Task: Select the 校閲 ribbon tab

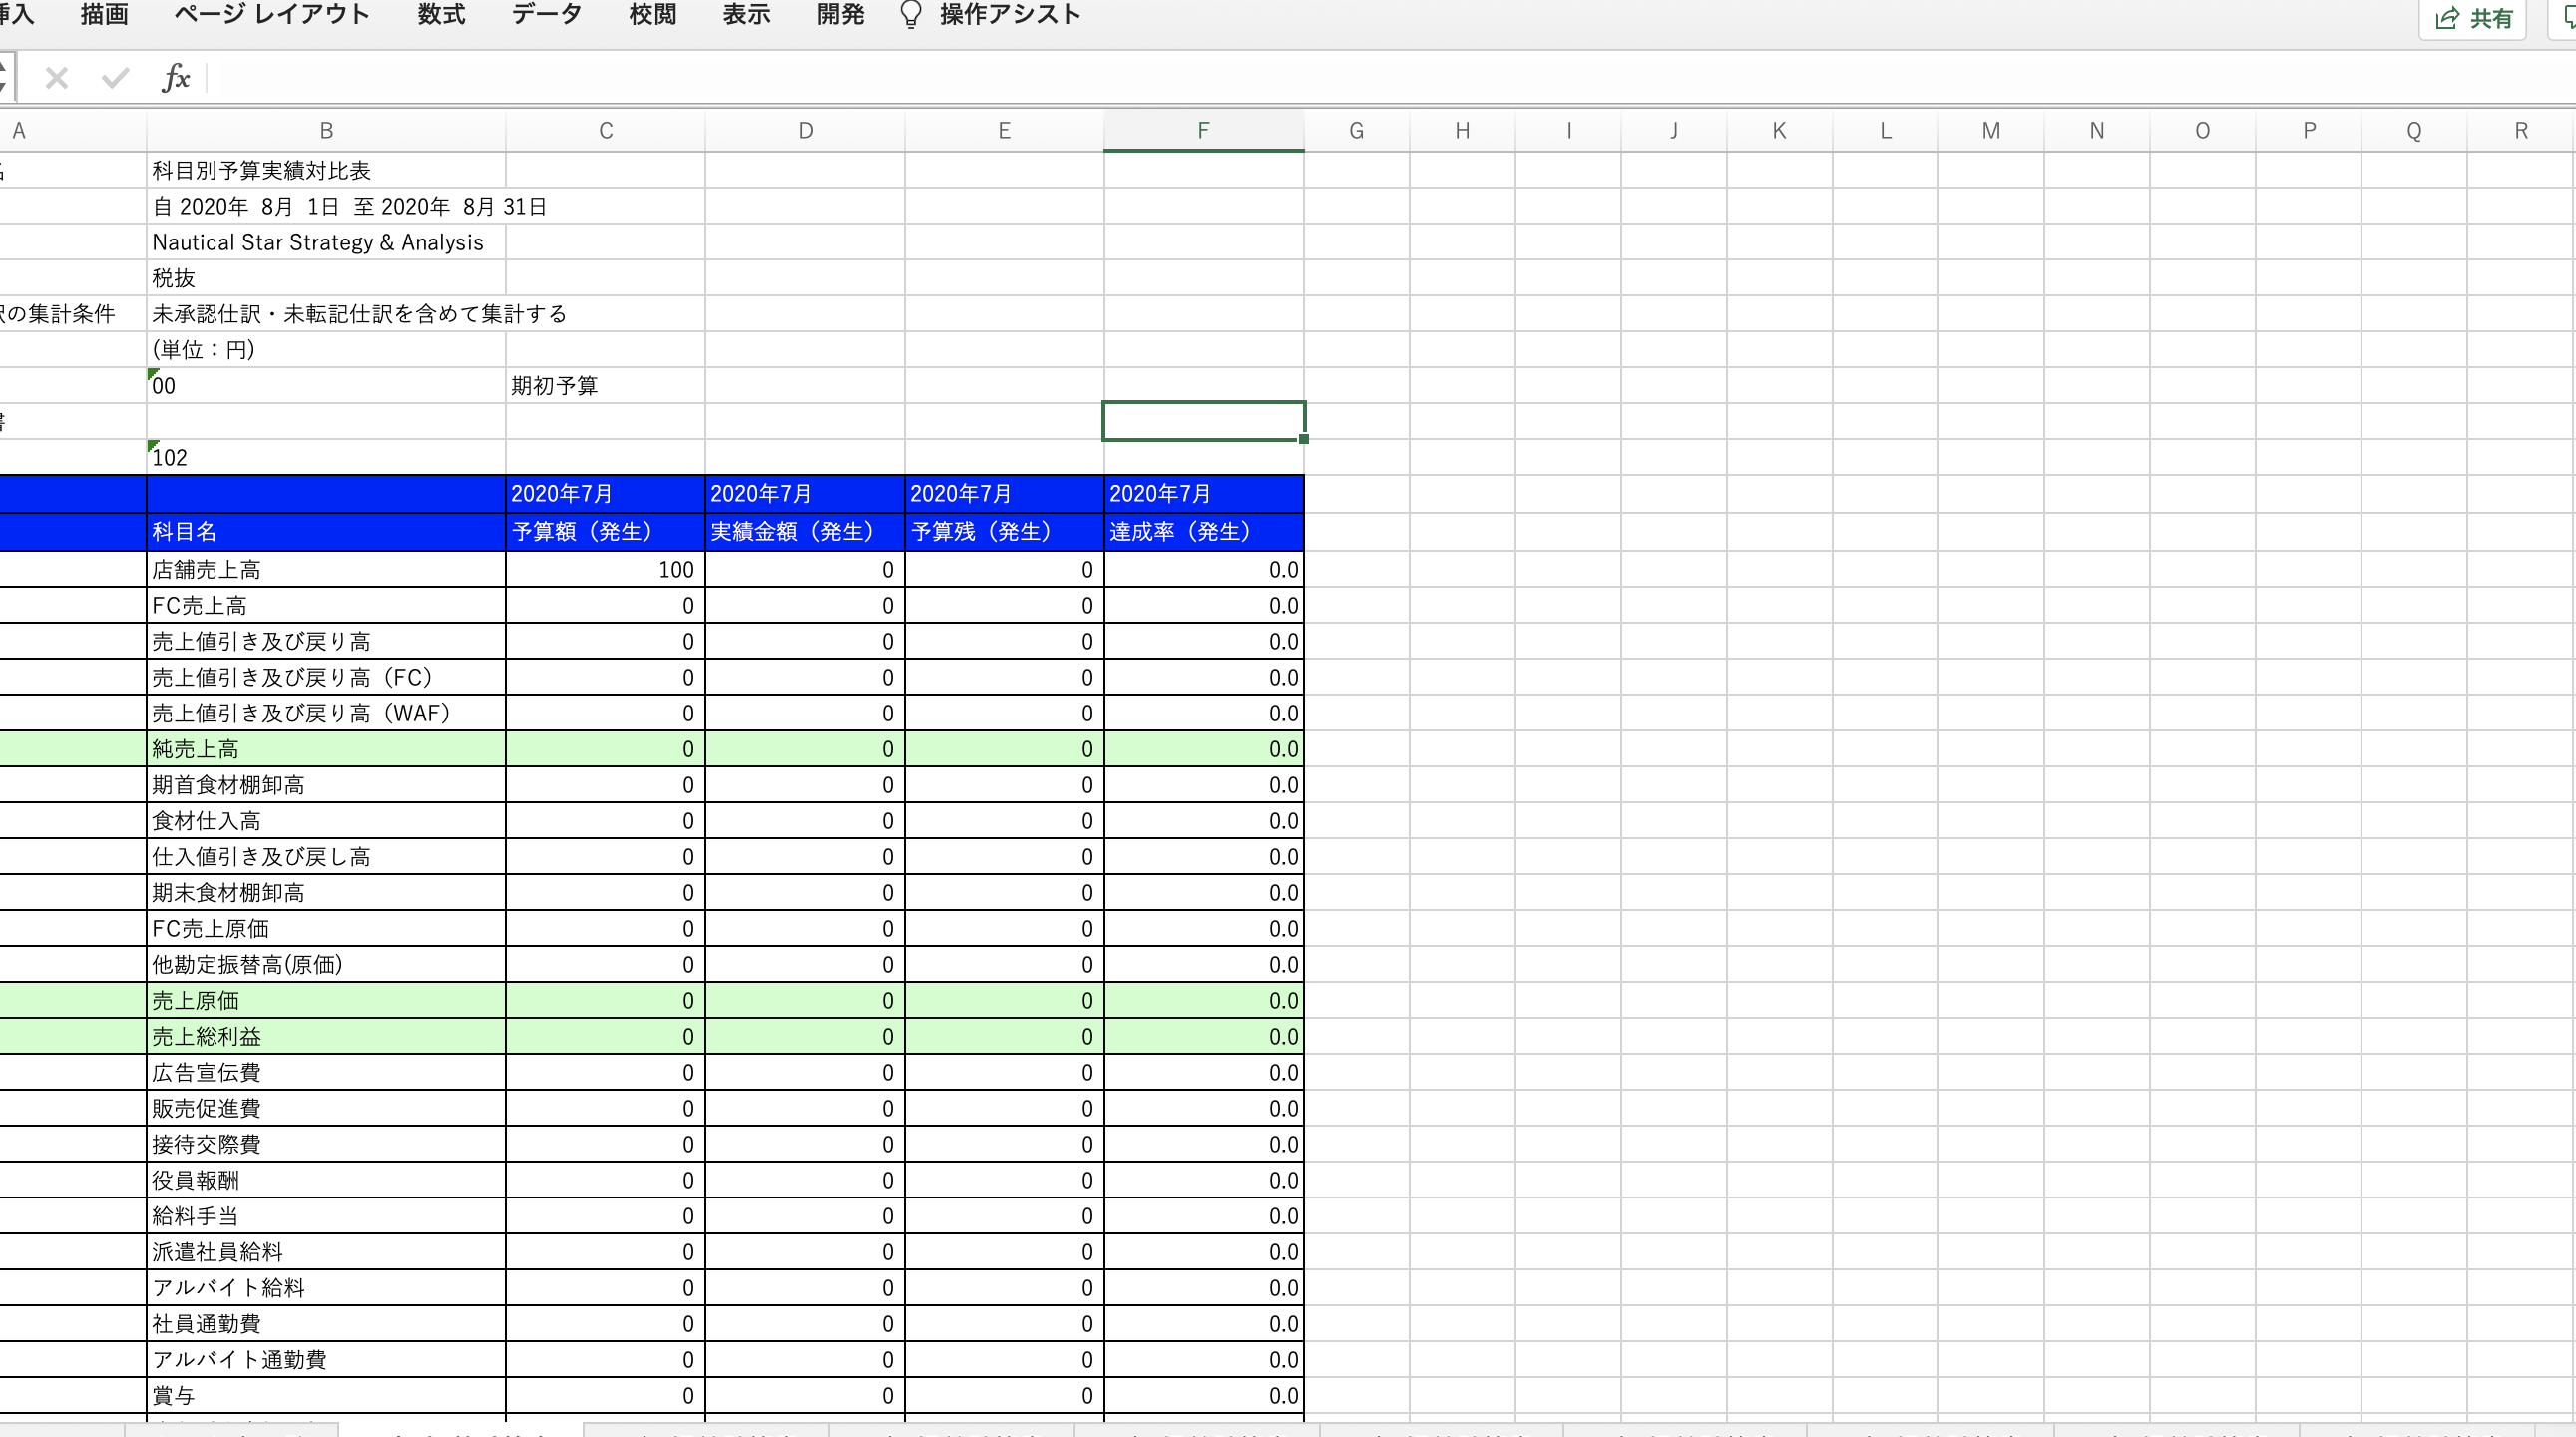Action: tap(652, 15)
